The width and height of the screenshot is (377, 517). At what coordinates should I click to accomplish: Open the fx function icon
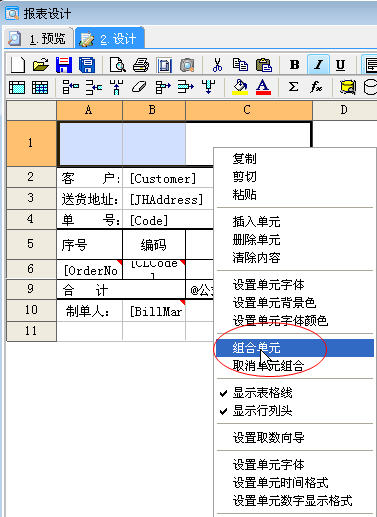click(x=316, y=87)
